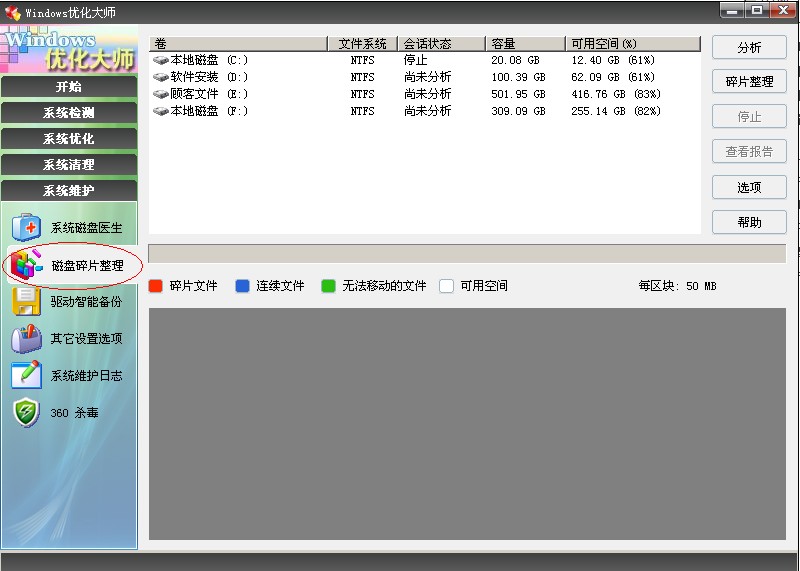
Task: Click the drive icon for 顾客文件 (E:)
Action: 161,94
